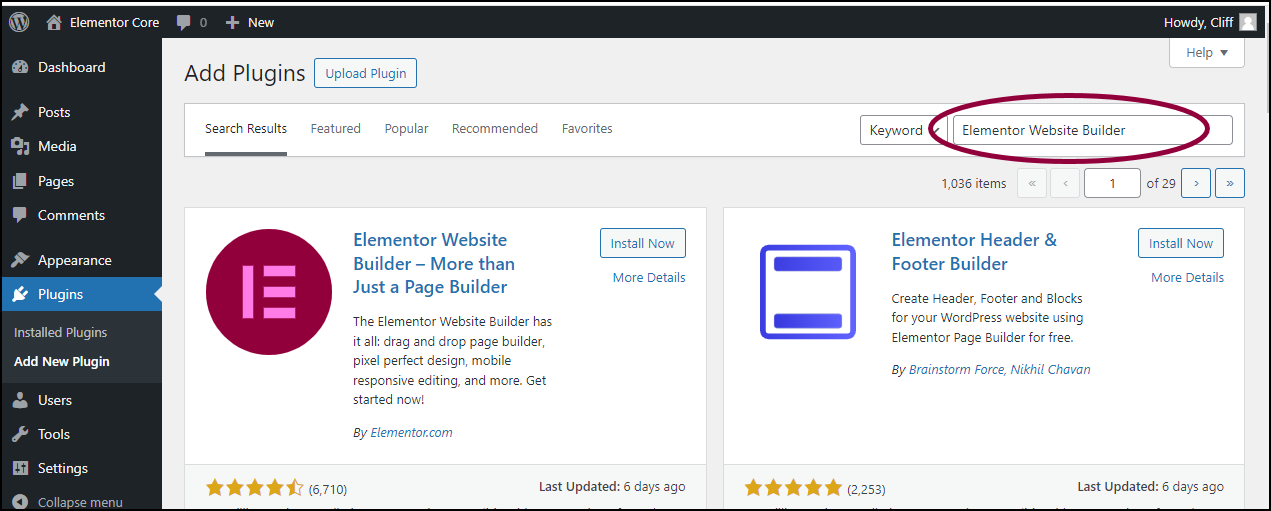The height and width of the screenshot is (511, 1271).
Task: Expand the Help panel dropdown
Action: [x=1206, y=53]
